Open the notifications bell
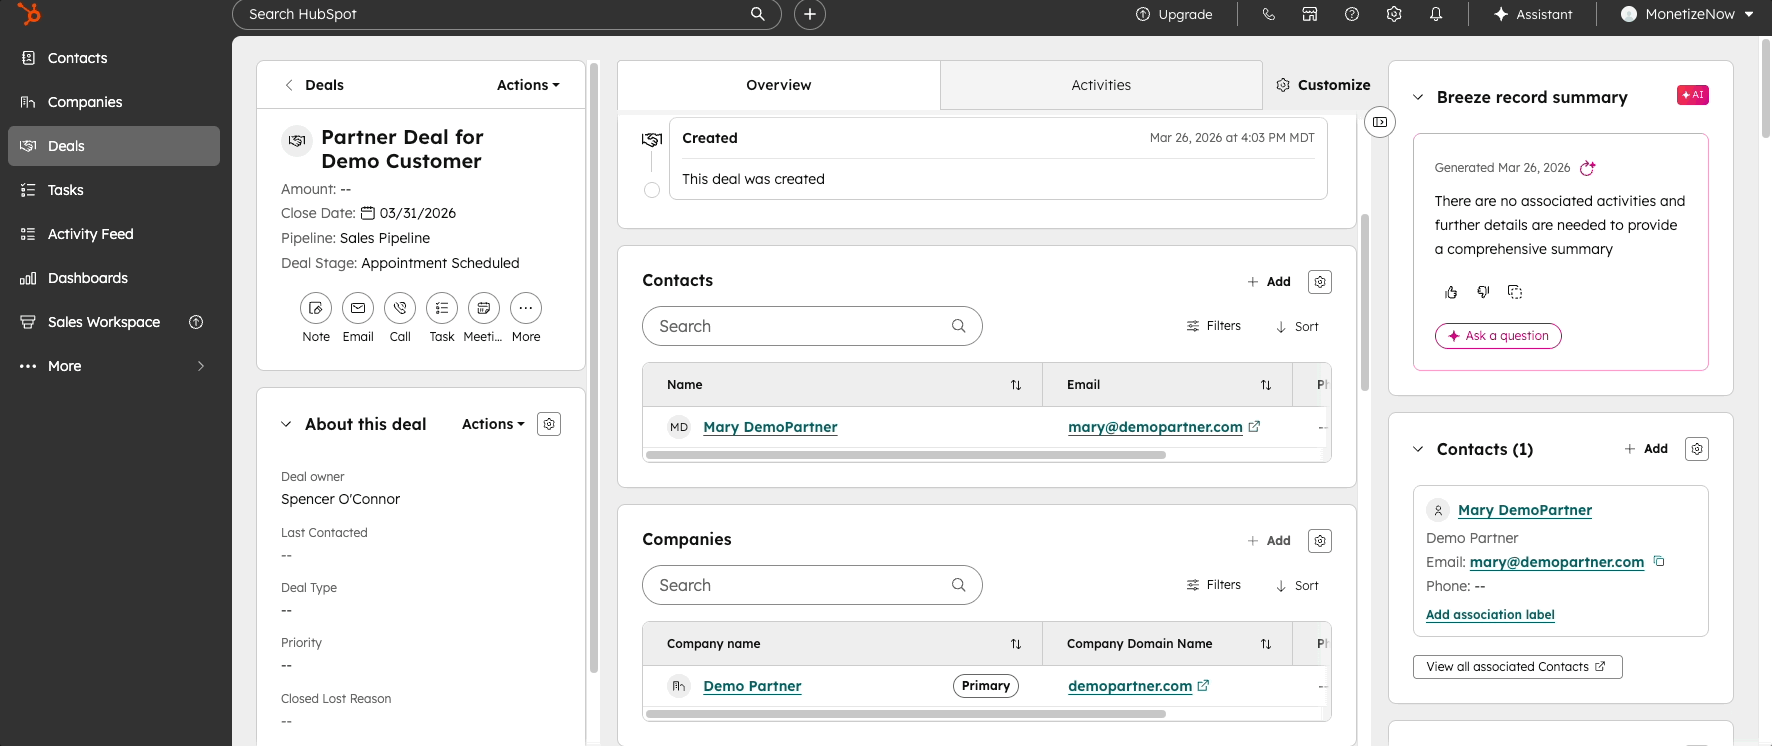Image resolution: width=1772 pixels, height=746 pixels. tap(1436, 14)
